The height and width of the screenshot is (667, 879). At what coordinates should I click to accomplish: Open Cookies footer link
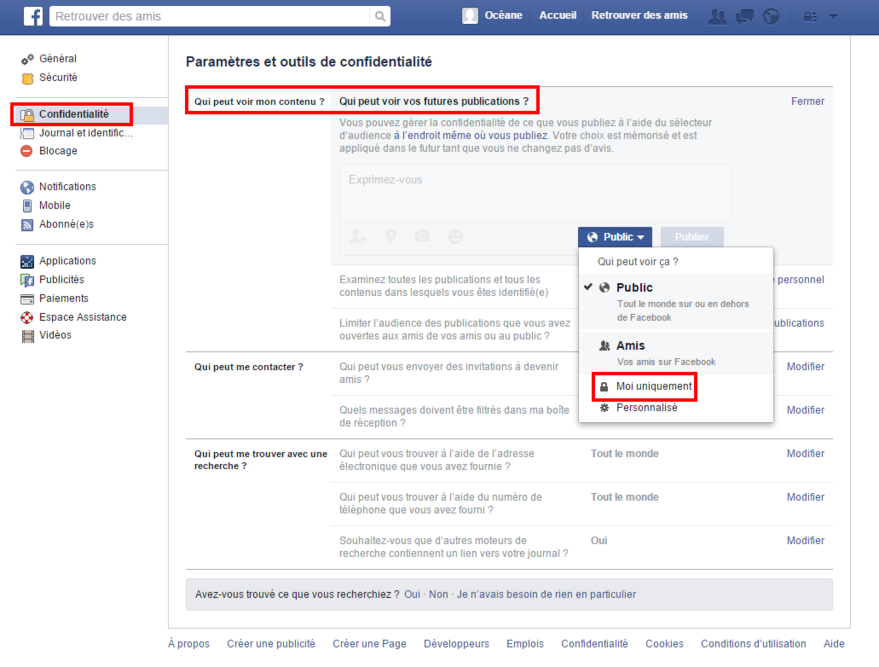pos(664,644)
